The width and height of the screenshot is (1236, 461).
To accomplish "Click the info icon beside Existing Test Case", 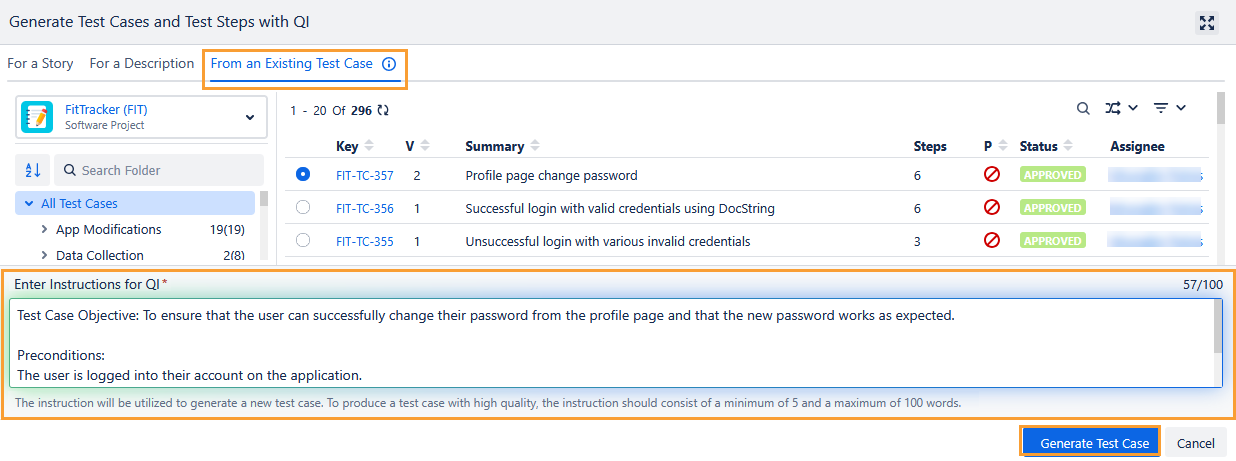I will [389, 64].
